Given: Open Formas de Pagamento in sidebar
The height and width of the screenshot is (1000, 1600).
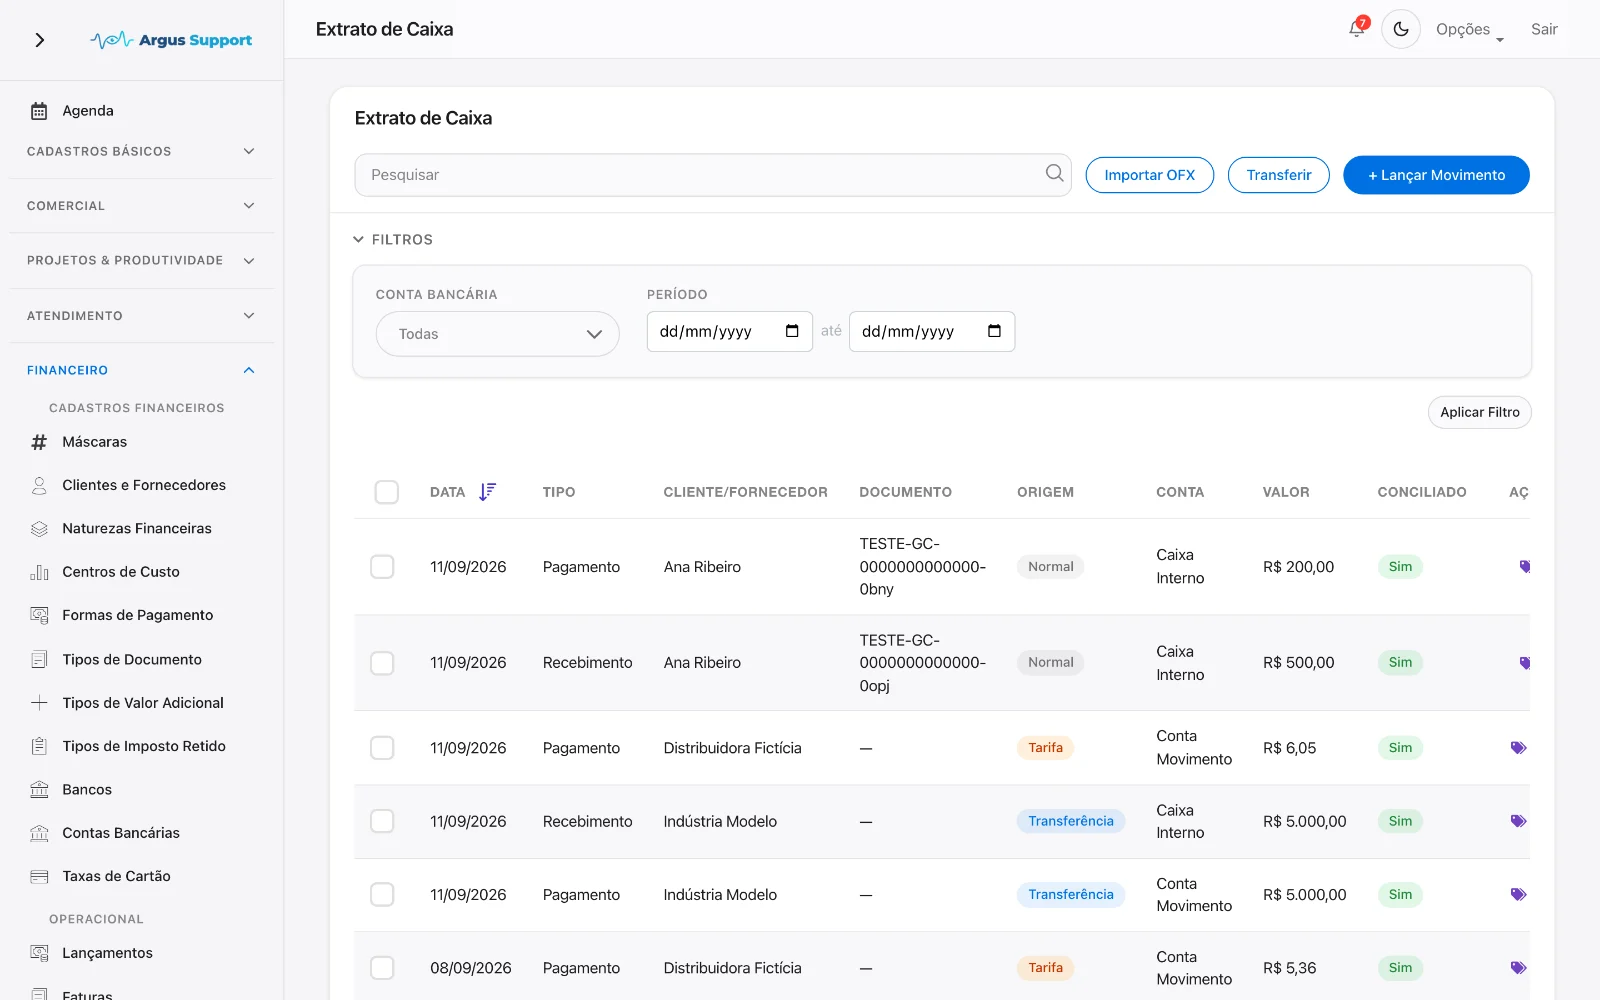Looking at the screenshot, I should (122, 615).
